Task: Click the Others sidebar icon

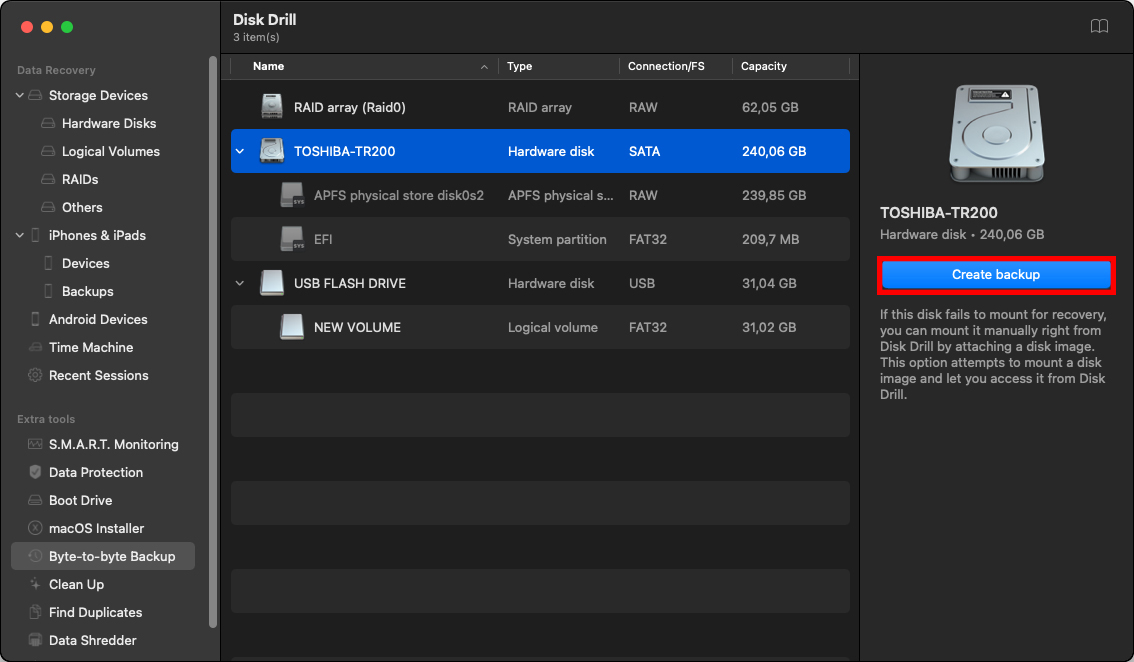Action: click(x=48, y=208)
